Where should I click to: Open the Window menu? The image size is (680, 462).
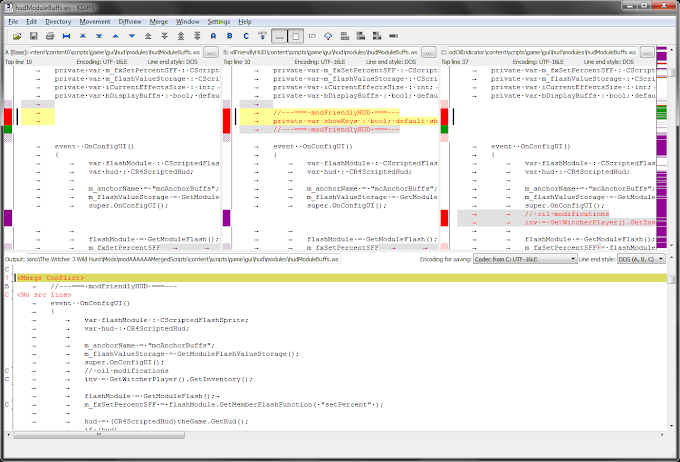pyautogui.click(x=187, y=22)
